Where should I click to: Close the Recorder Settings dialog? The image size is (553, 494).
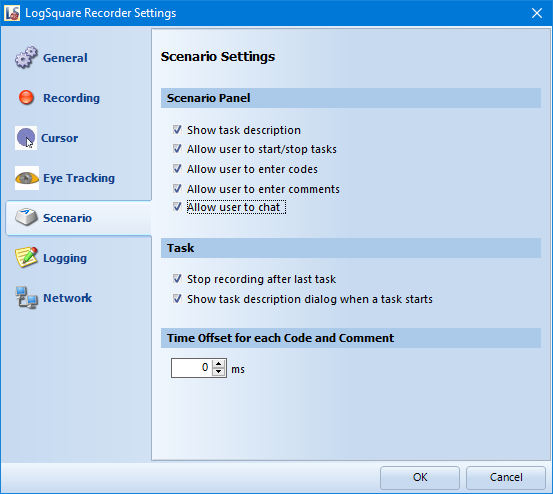[537, 13]
